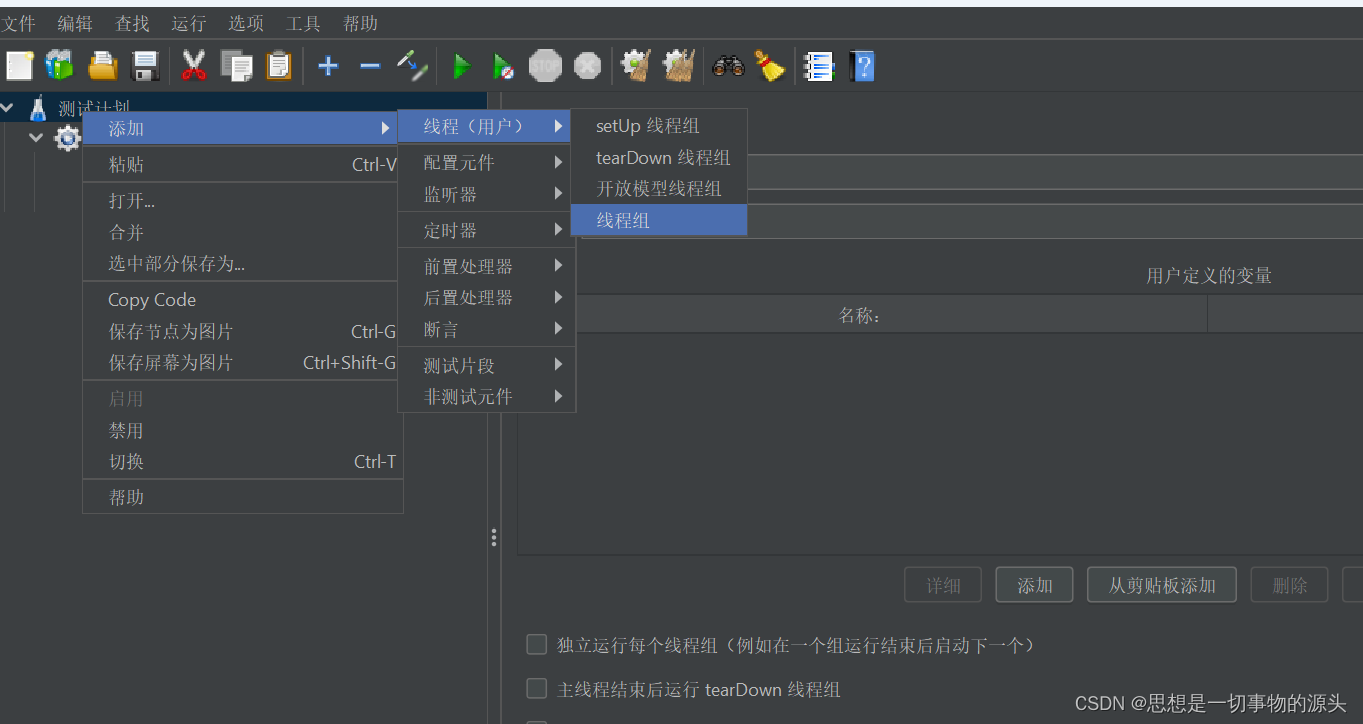Viewport: 1363px width, 724px height.
Task: Expand 配置元件 submenu
Action: [486, 162]
